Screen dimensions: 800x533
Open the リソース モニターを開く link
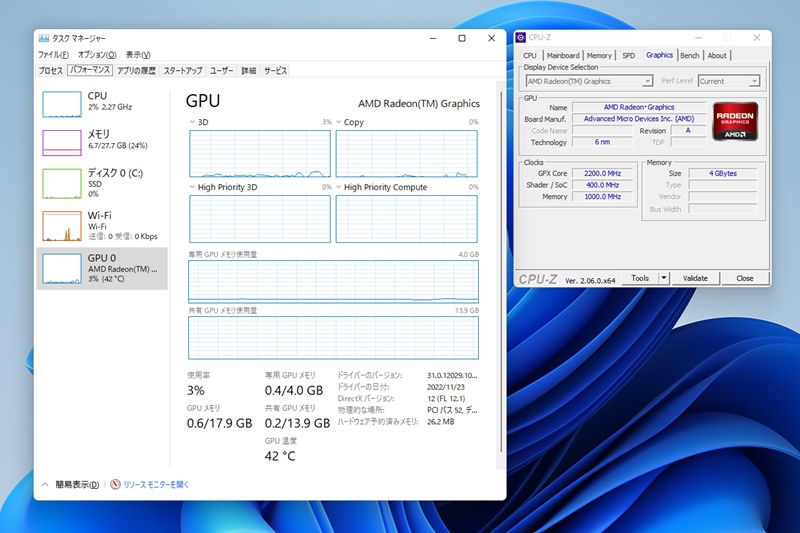tap(156, 484)
